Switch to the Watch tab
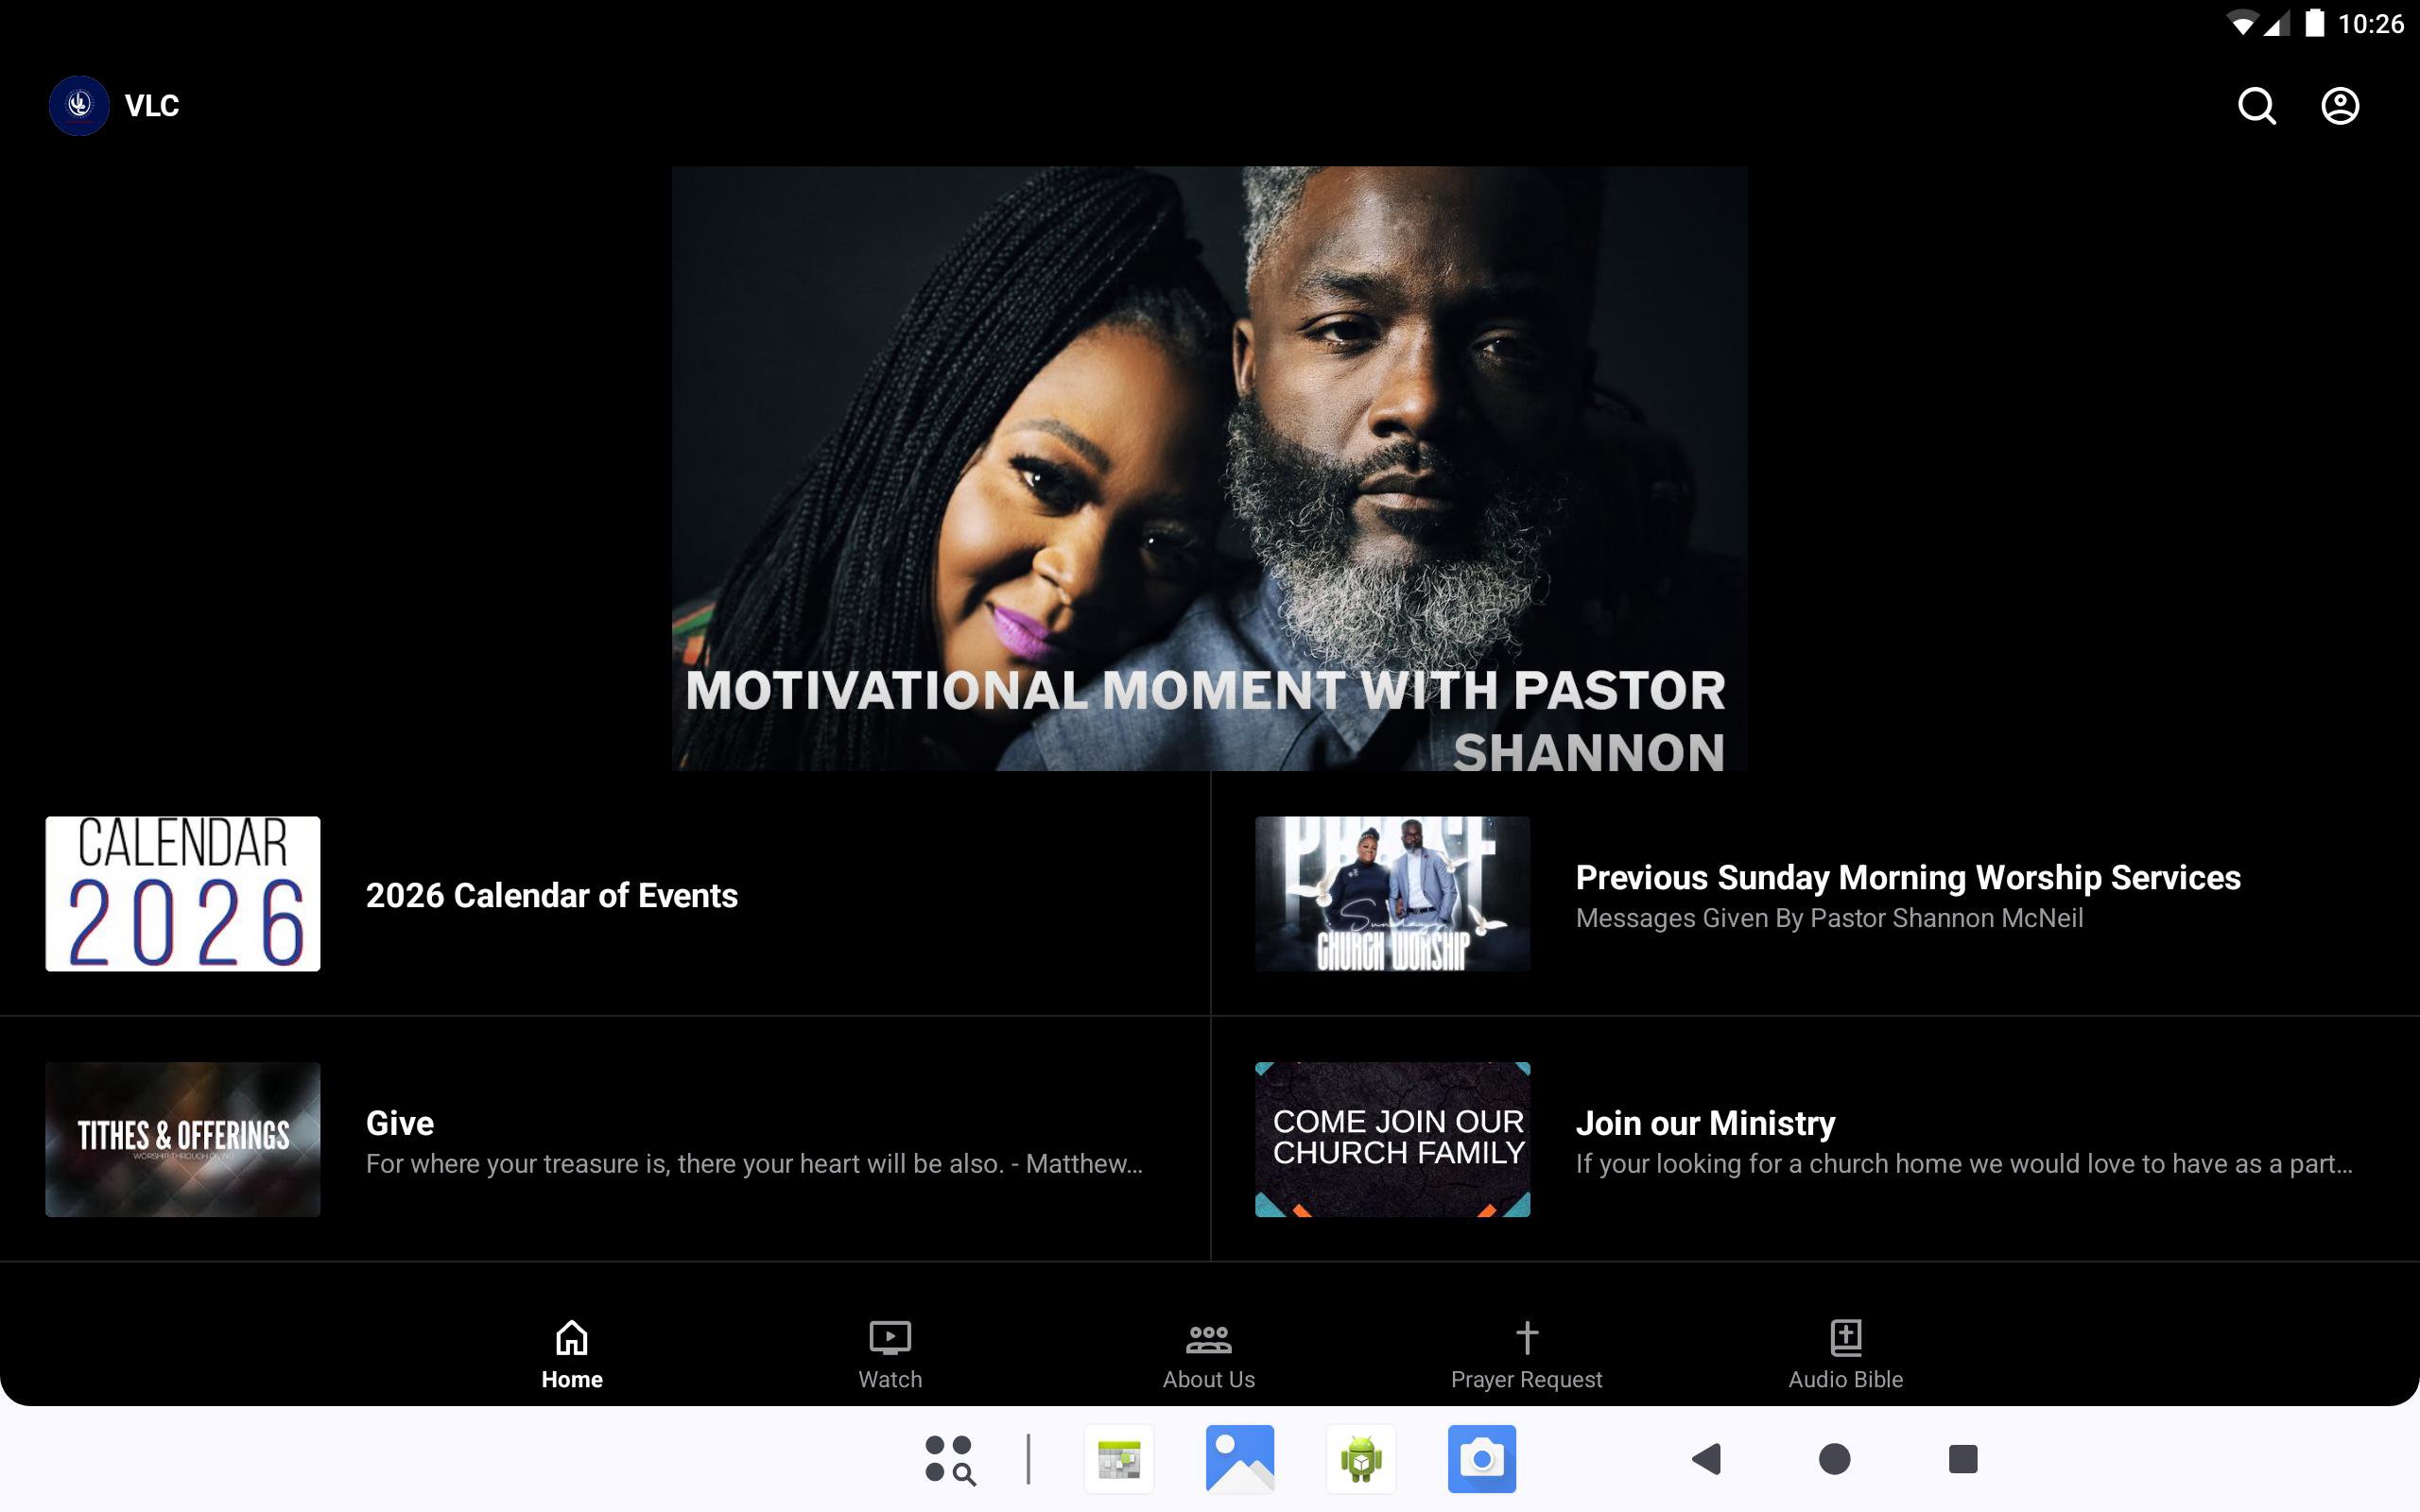Screen dimensions: 2420x1512 (889, 1354)
